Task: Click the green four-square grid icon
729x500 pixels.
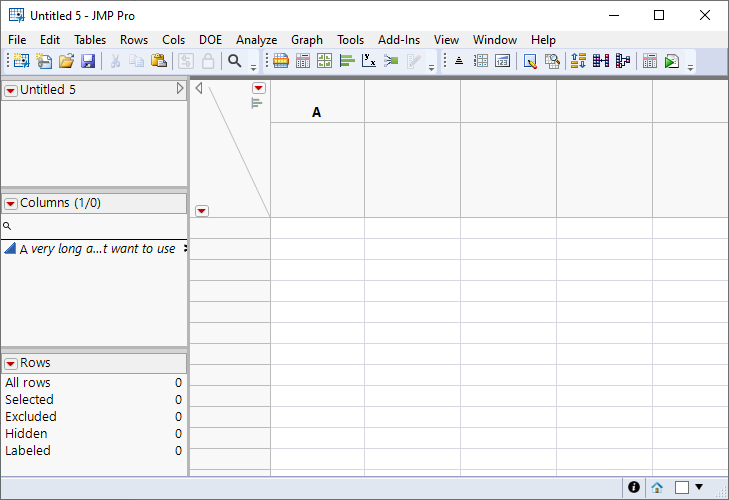Action: coord(325,61)
